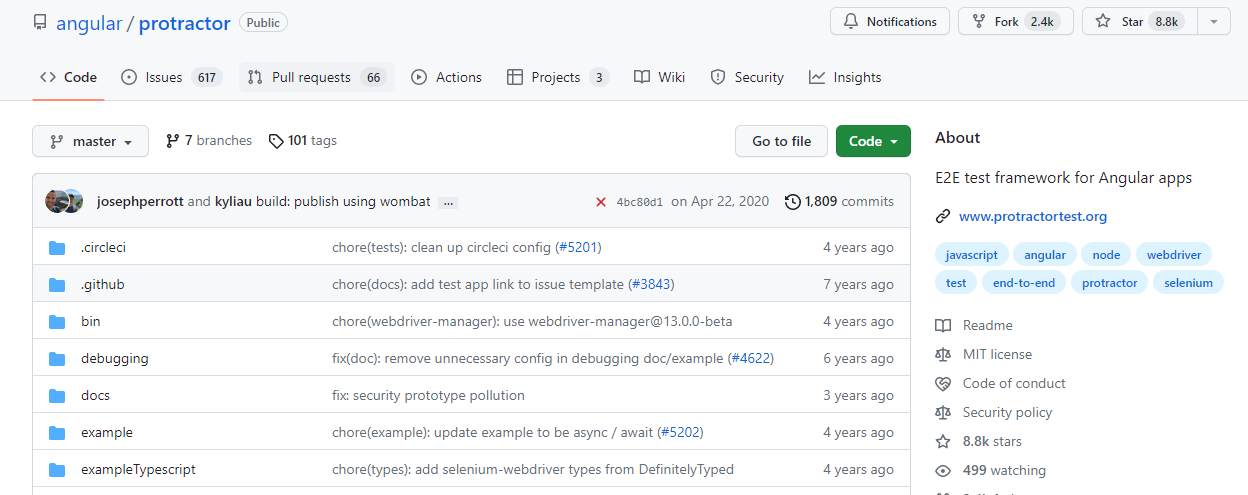Screen dimensions: 1248x495
Task: Expand the green Code dropdown
Action: [x=873, y=141]
